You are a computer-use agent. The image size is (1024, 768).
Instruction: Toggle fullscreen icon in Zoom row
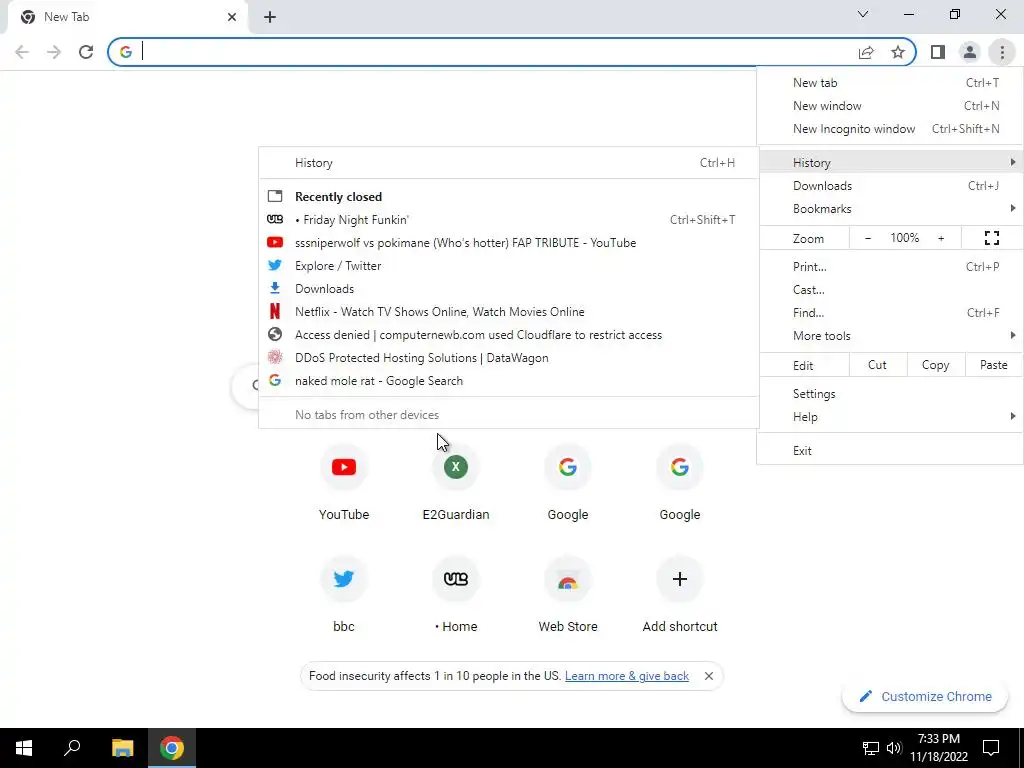[991, 238]
